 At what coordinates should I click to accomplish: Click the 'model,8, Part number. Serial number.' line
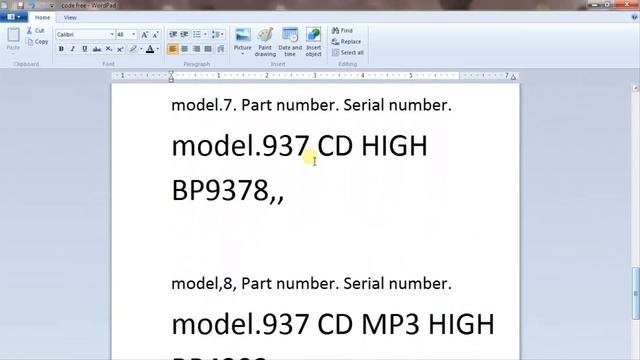pyautogui.click(x=311, y=283)
